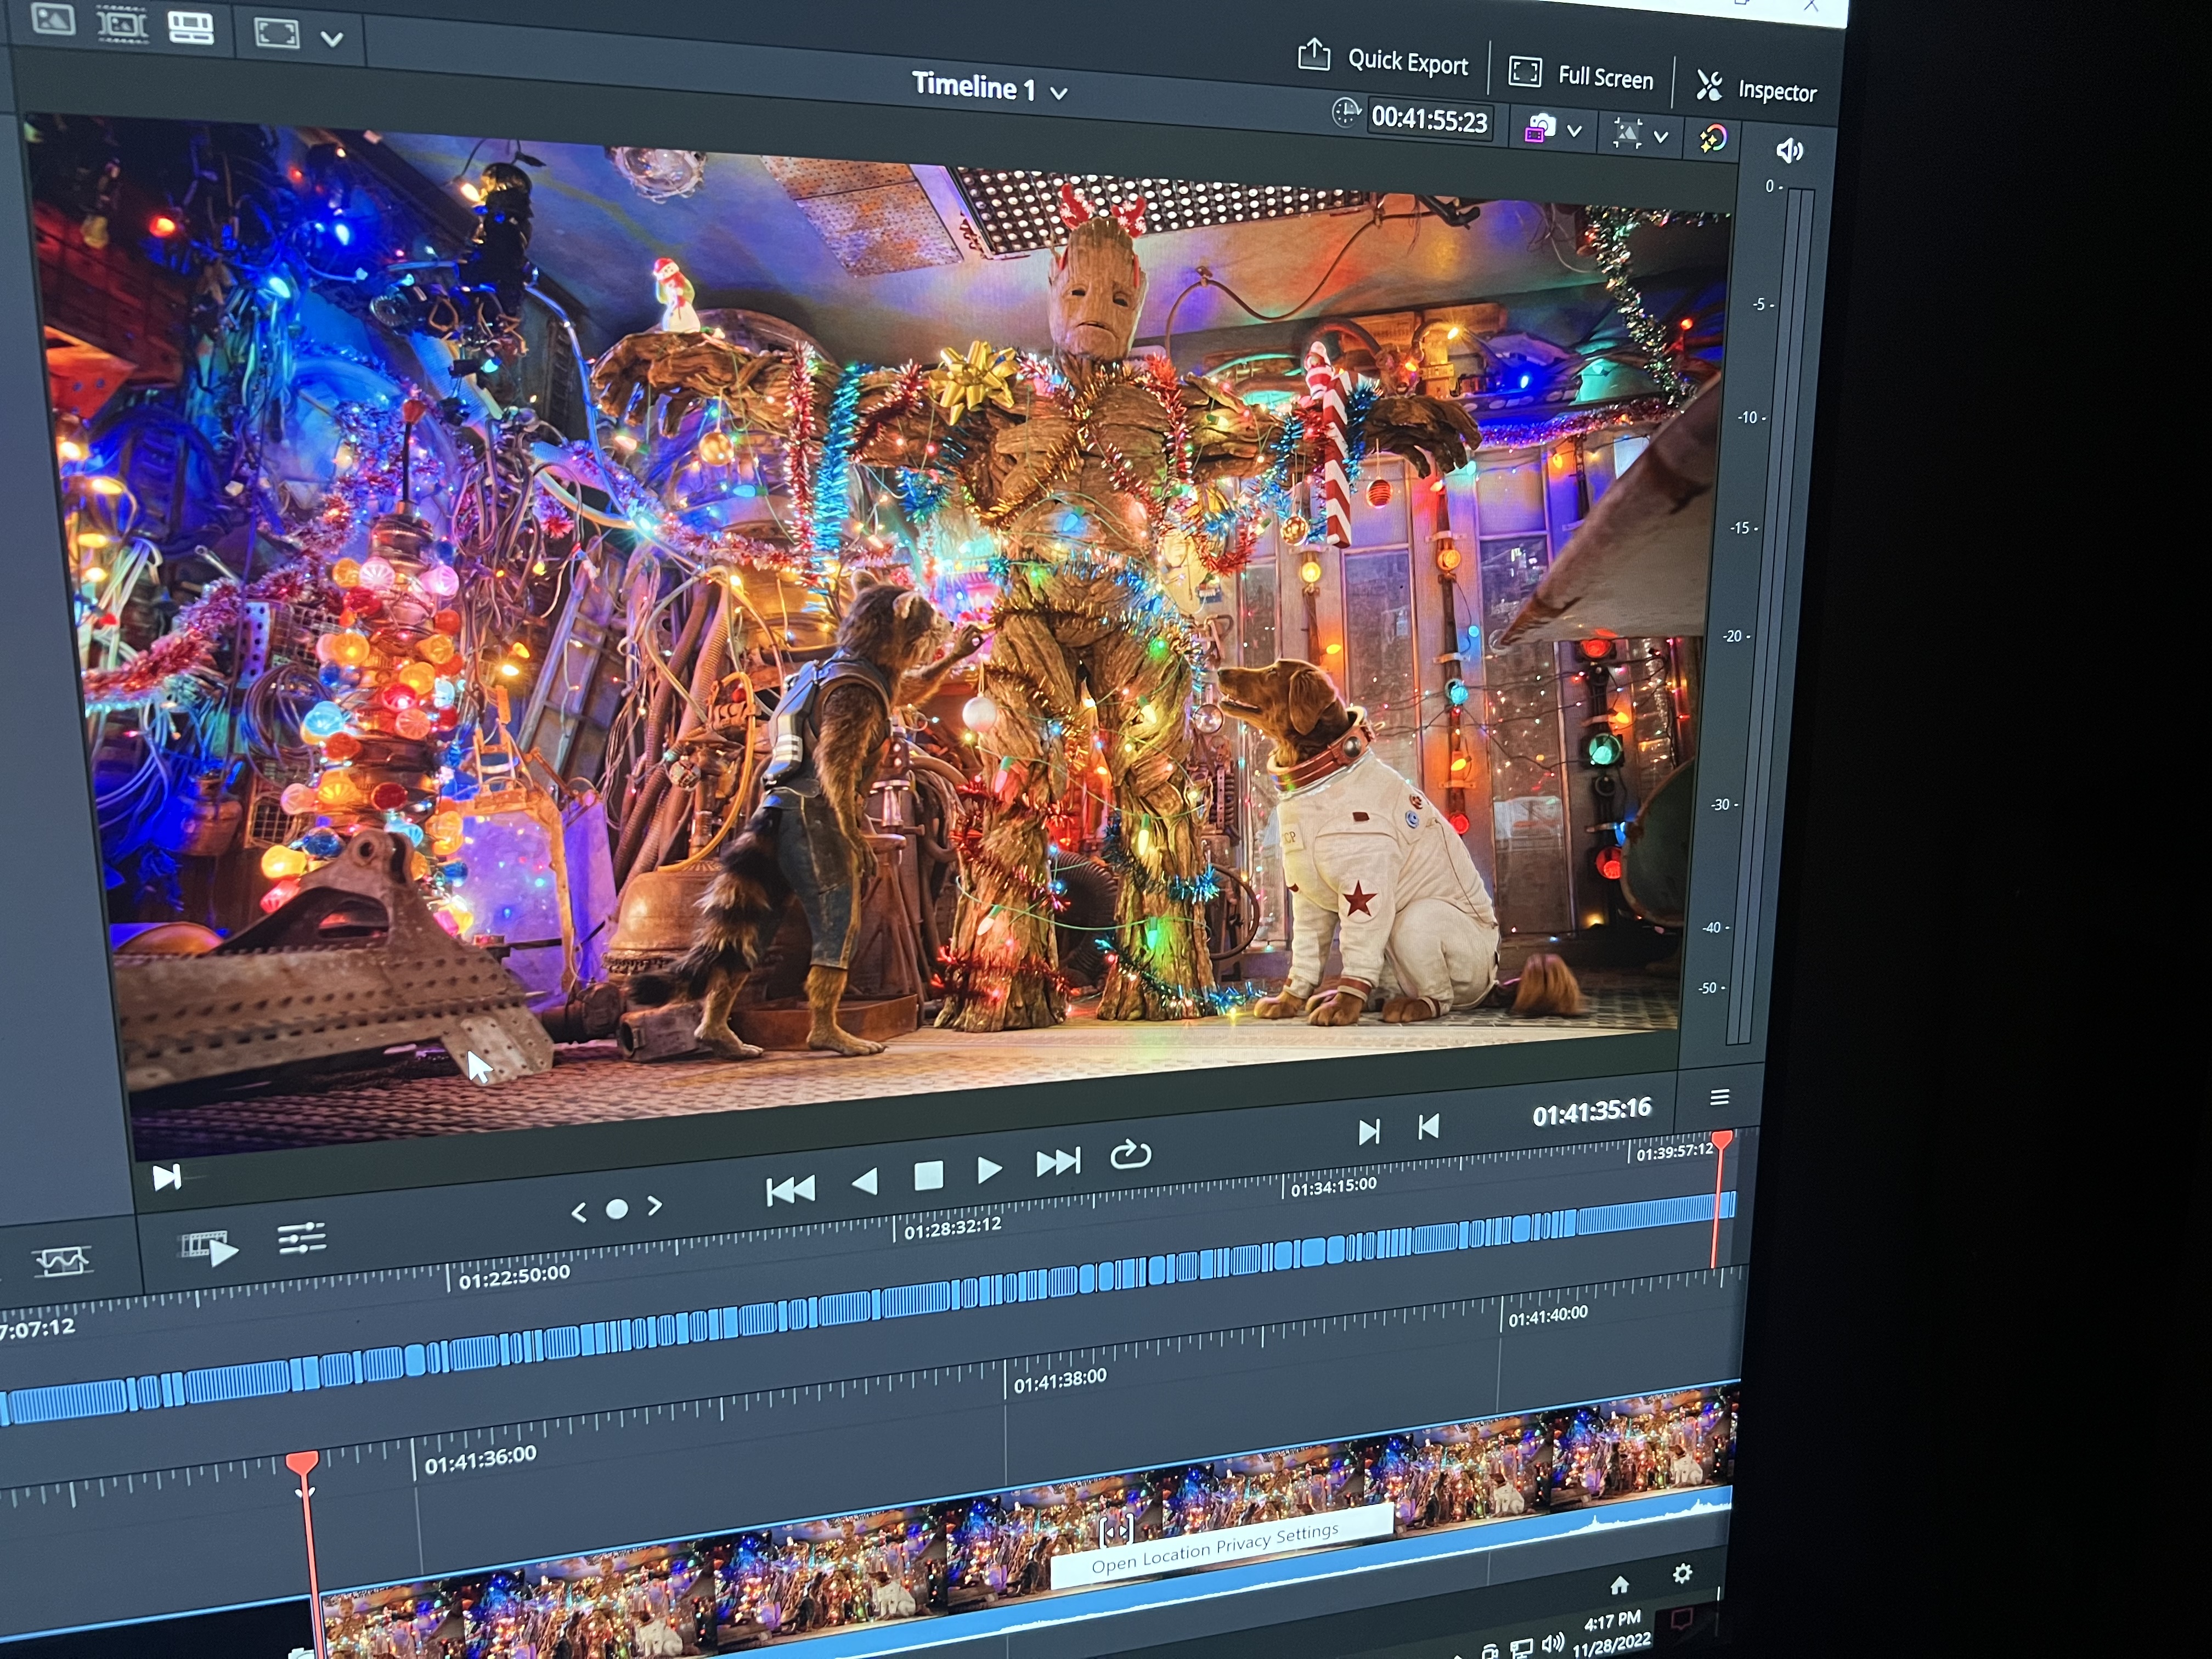The width and height of the screenshot is (2212, 1659).
Task: Open project settings gear icon
Action: click(1682, 1573)
